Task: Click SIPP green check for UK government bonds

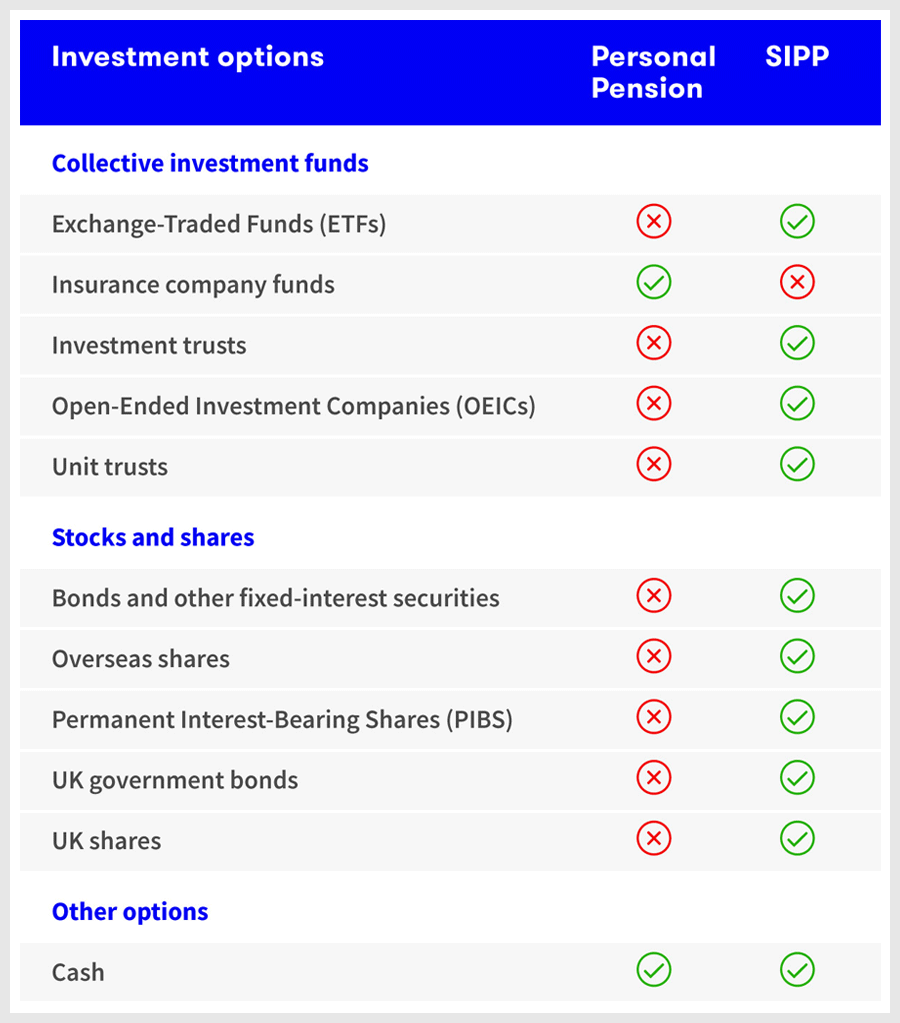Action: [x=797, y=778]
